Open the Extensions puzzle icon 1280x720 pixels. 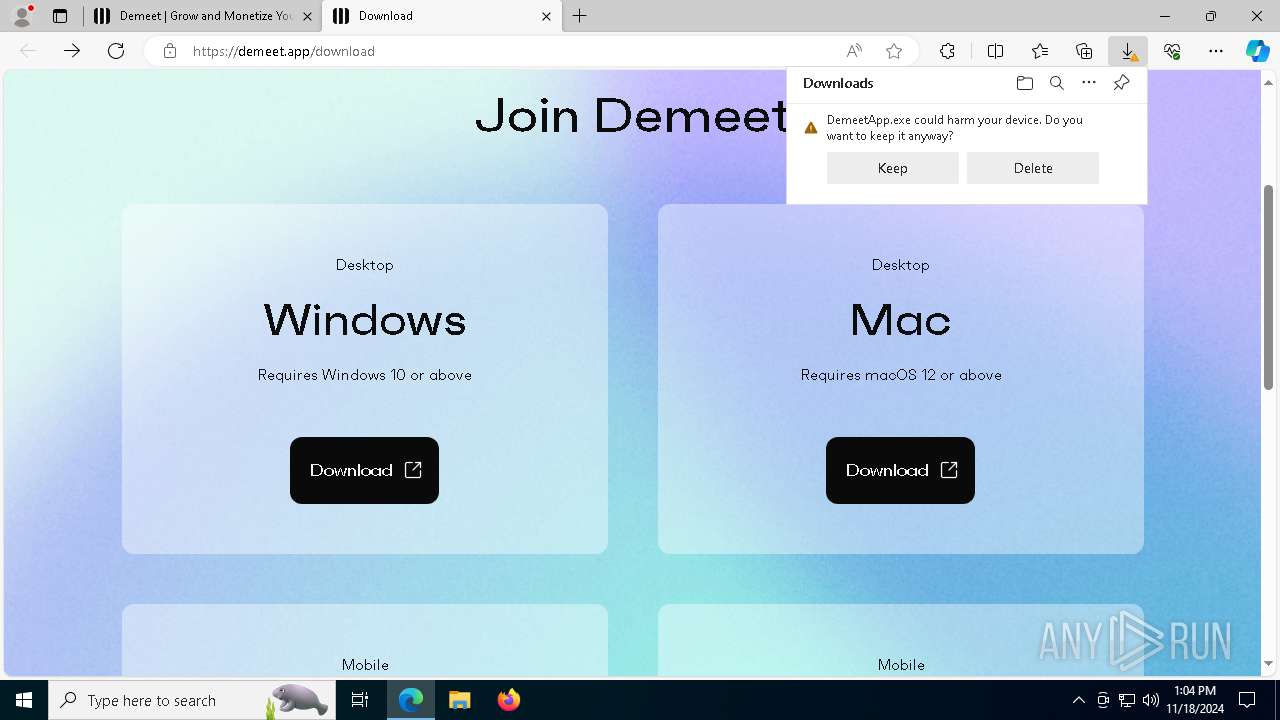click(947, 51)
